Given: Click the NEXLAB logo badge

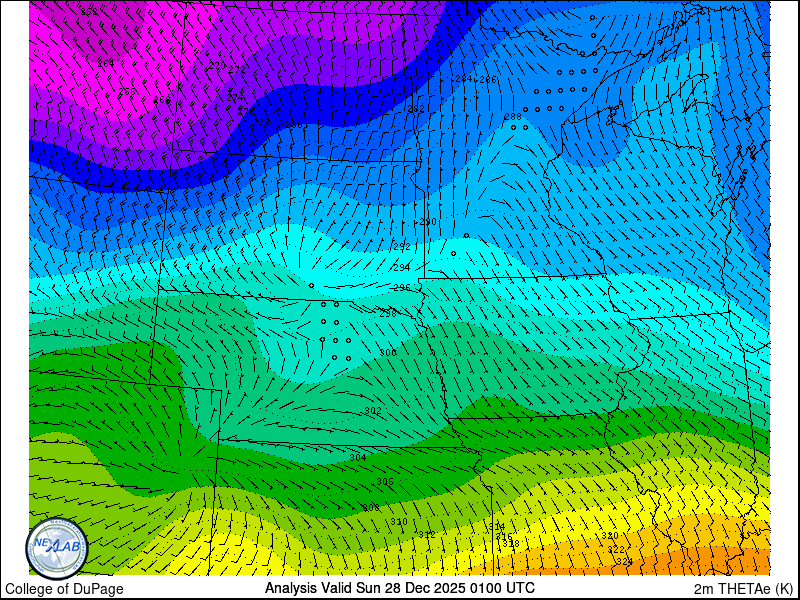Looking at the screenshot, I should pyautogui.click(x=57, y=548).
